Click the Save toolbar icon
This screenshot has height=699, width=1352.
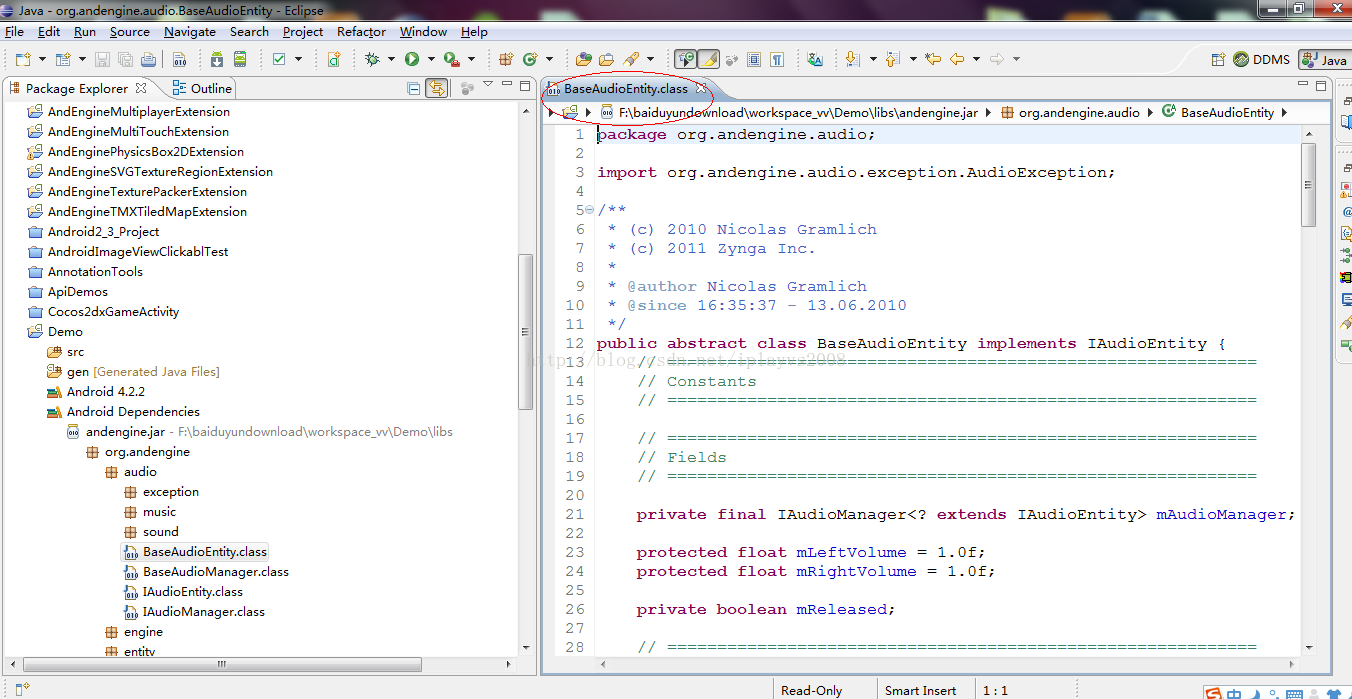tap(102, 59)
